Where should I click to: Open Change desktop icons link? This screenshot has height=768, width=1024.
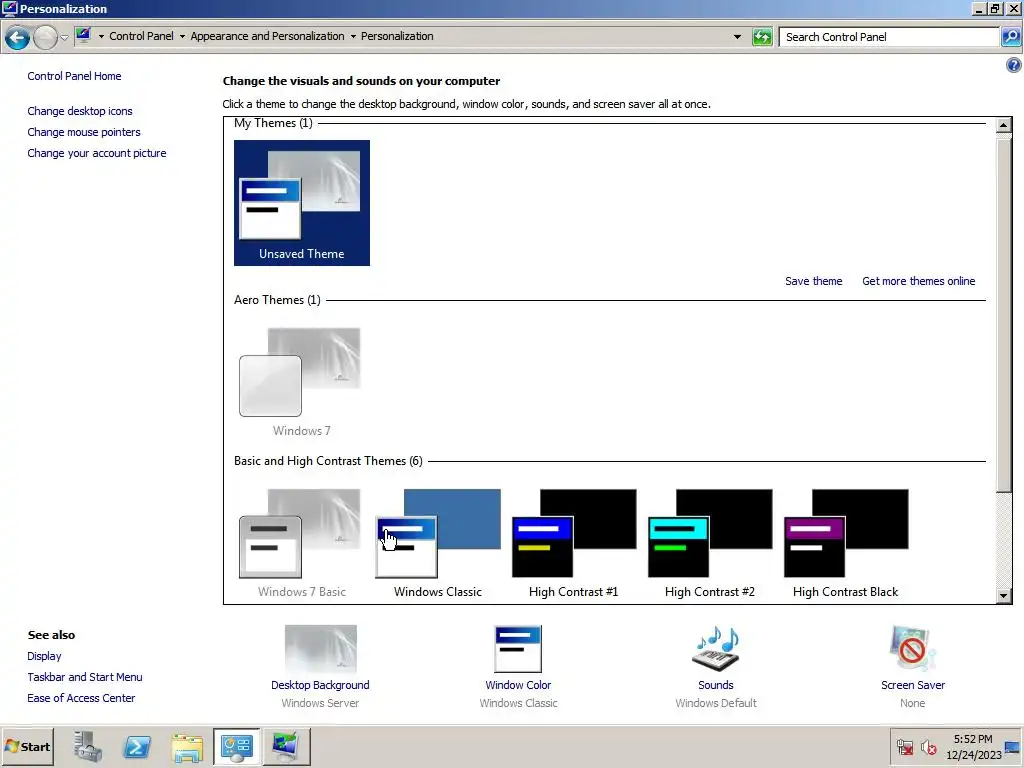pos(80,111)
